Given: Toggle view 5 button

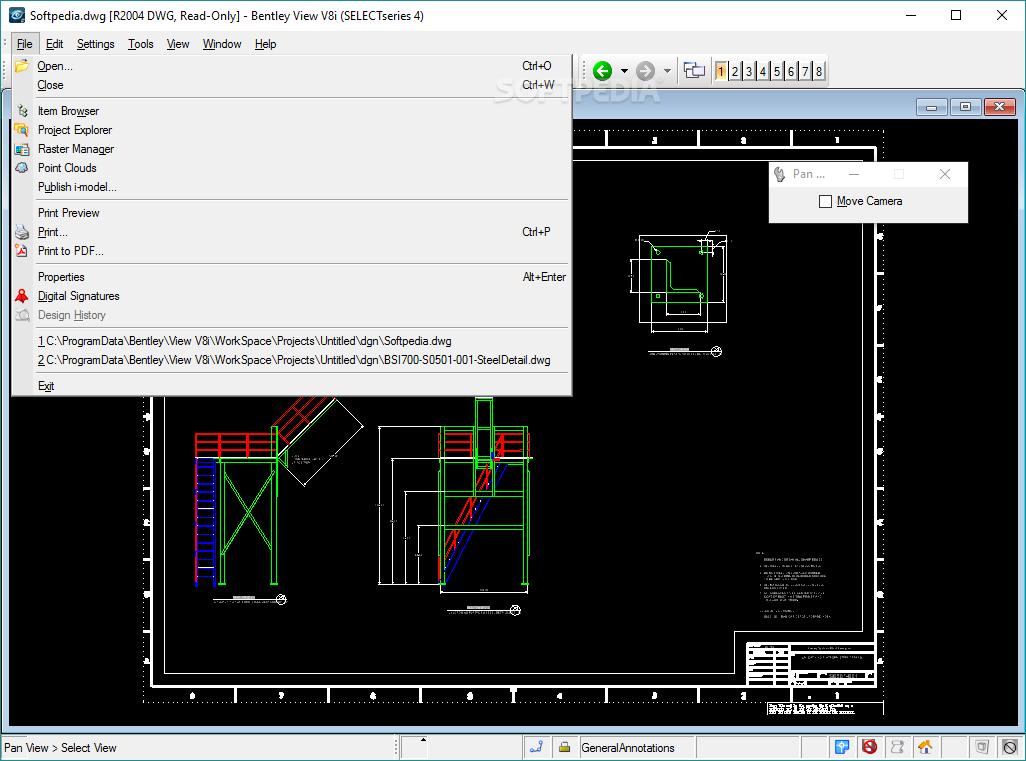Looking at the screenshot, I should coord(777,71).
